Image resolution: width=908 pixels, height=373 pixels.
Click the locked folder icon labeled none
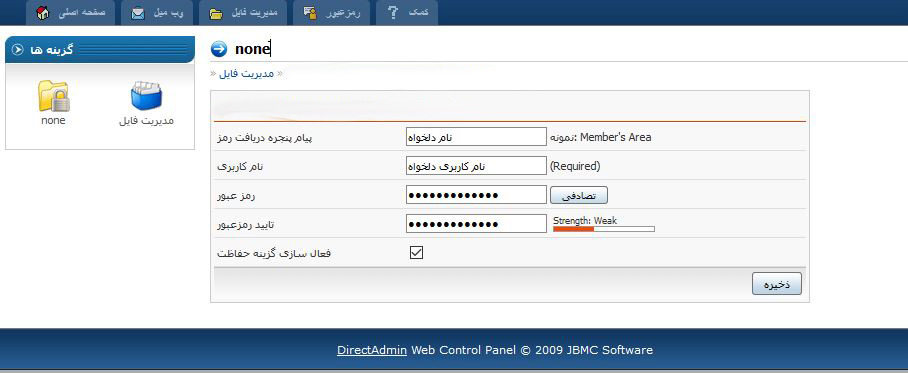[x=53, y=96]
